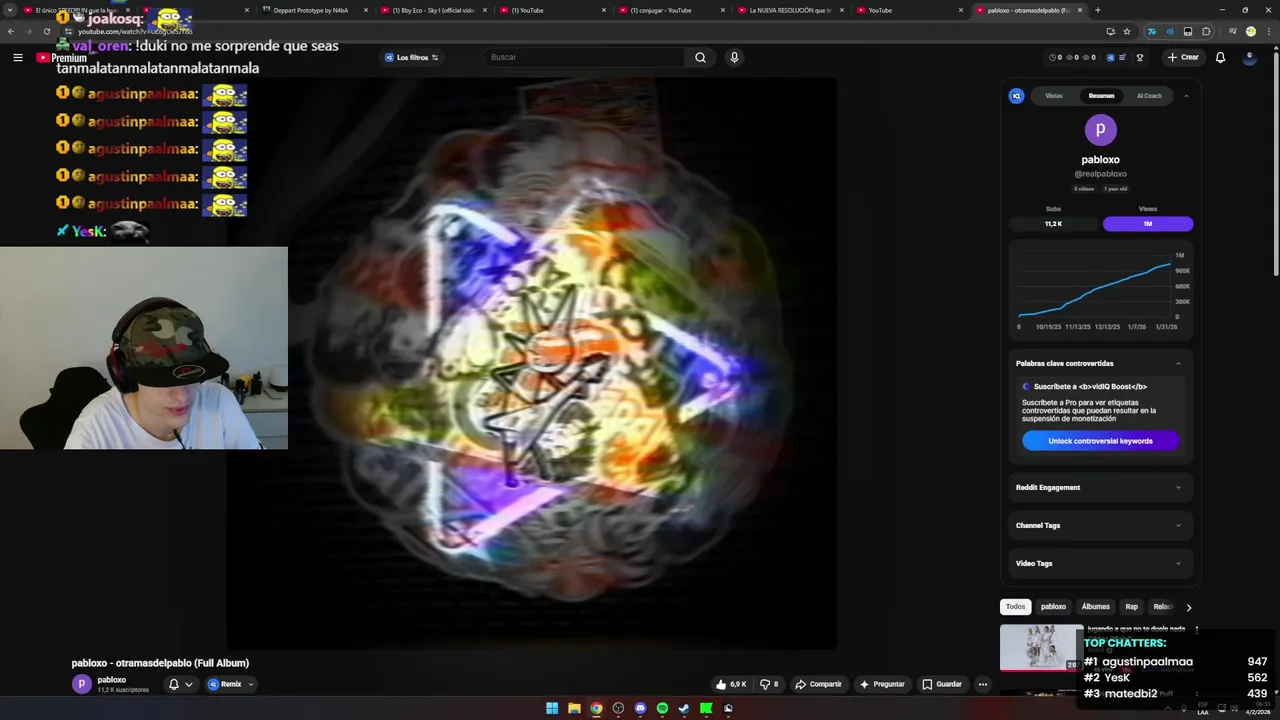Collapse the vidIQ panel with the top chevron
The width and height of the screenshot is (1280, 720).
(1186, 96)
